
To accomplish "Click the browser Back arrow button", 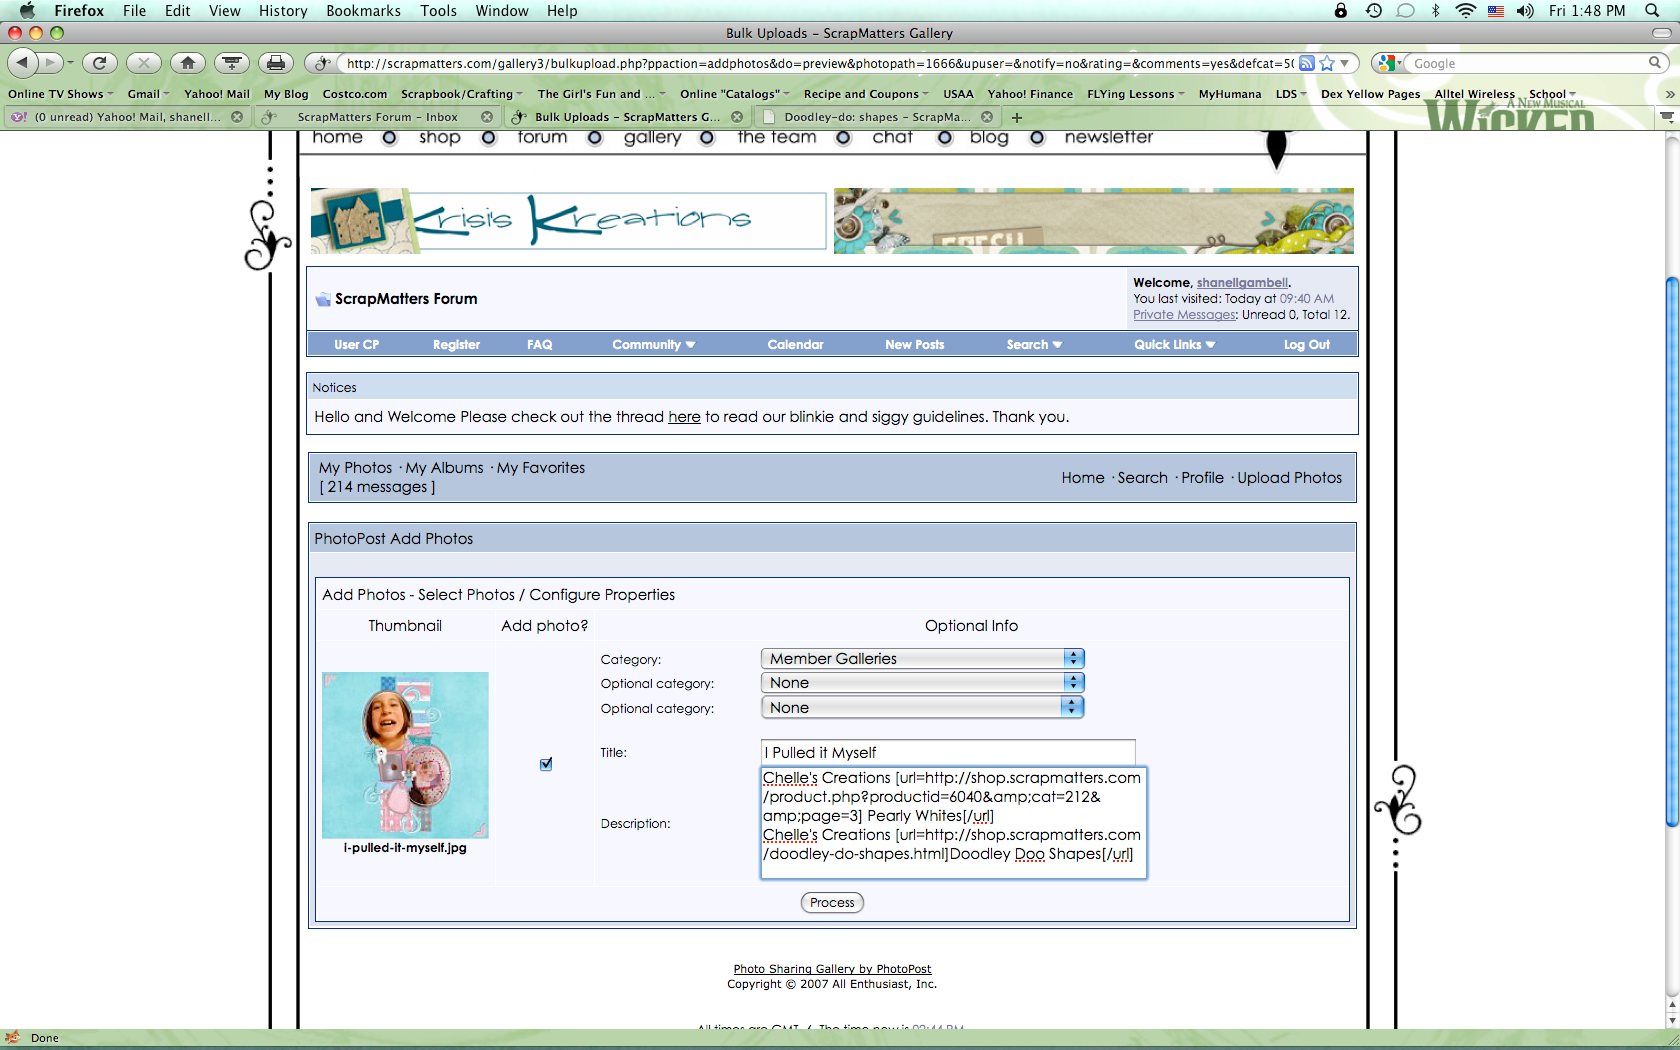I will coord(22,63).
